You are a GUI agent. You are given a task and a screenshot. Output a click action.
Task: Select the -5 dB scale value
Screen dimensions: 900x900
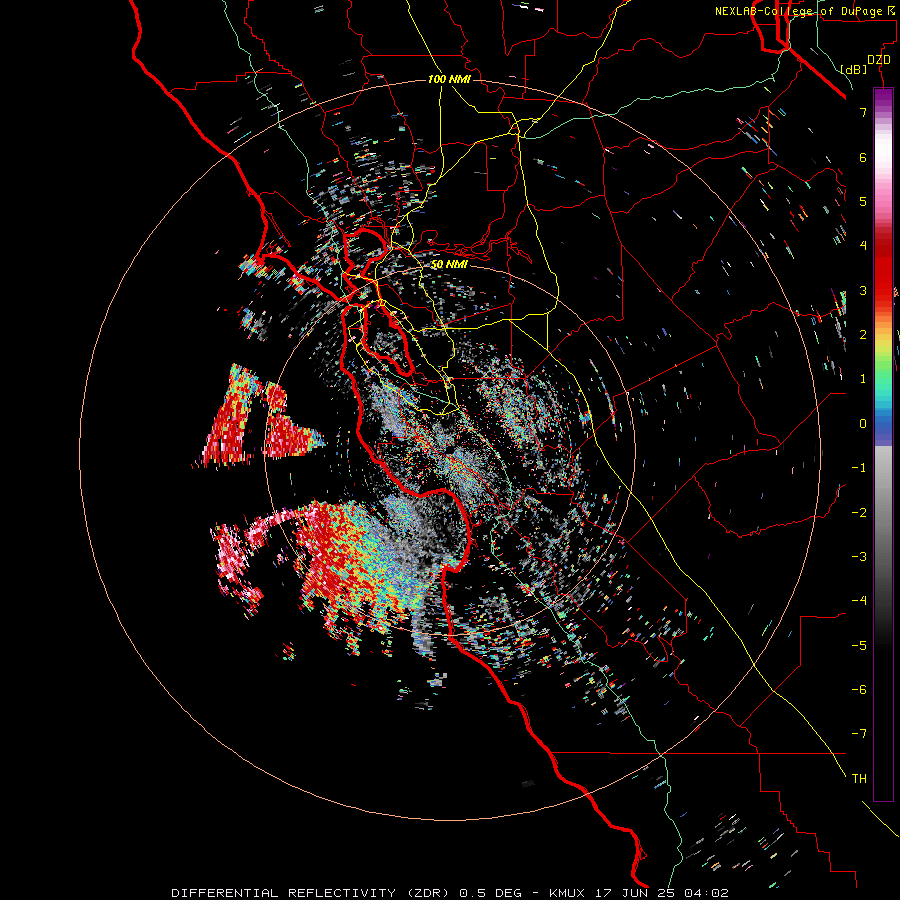(x=859, y=646)
